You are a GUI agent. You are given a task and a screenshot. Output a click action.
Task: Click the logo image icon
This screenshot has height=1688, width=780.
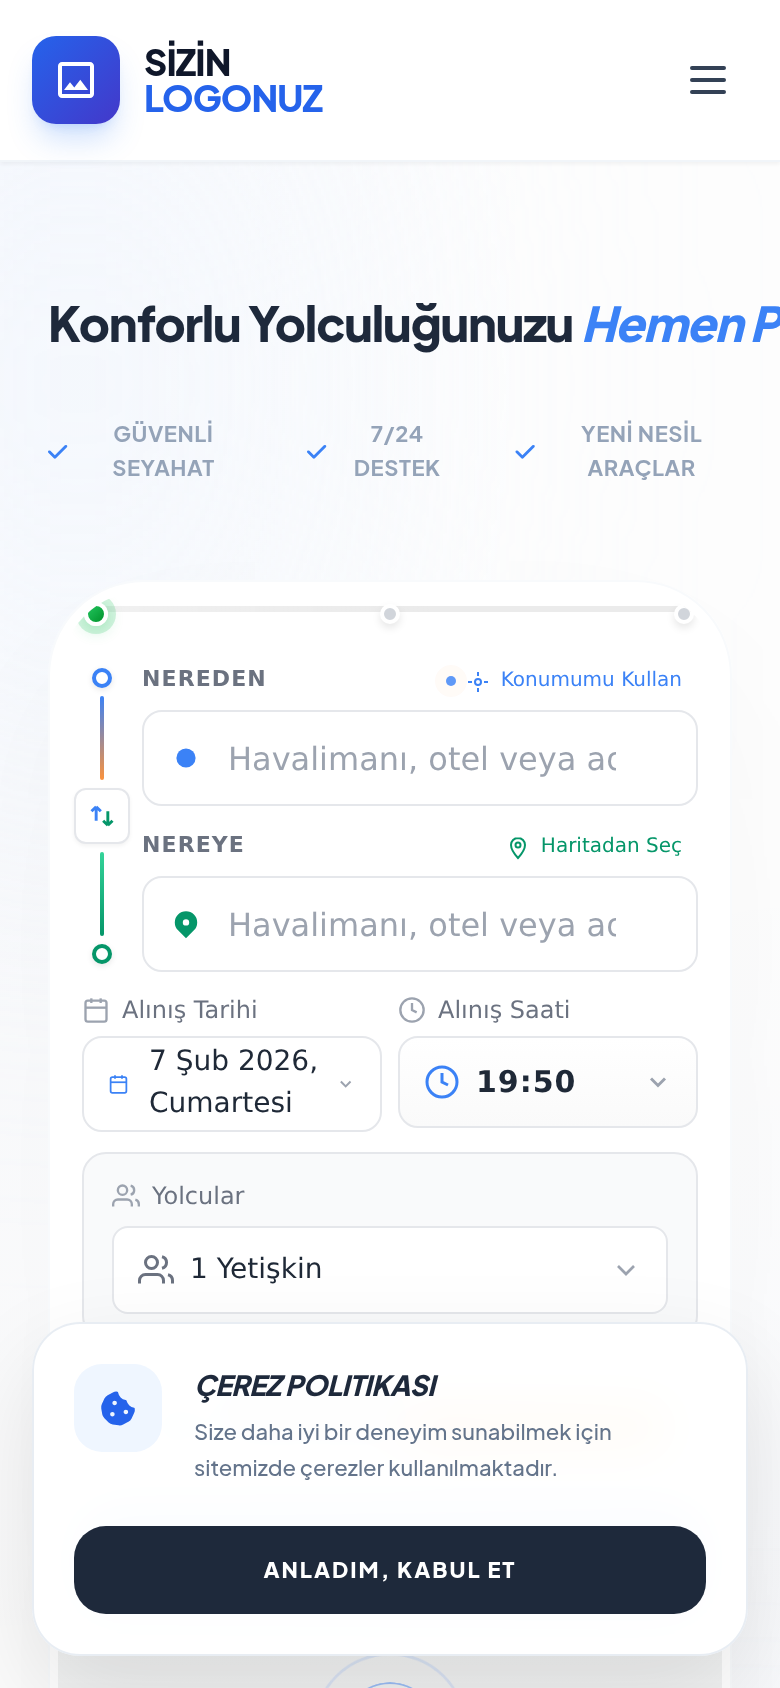pos(76,80)
